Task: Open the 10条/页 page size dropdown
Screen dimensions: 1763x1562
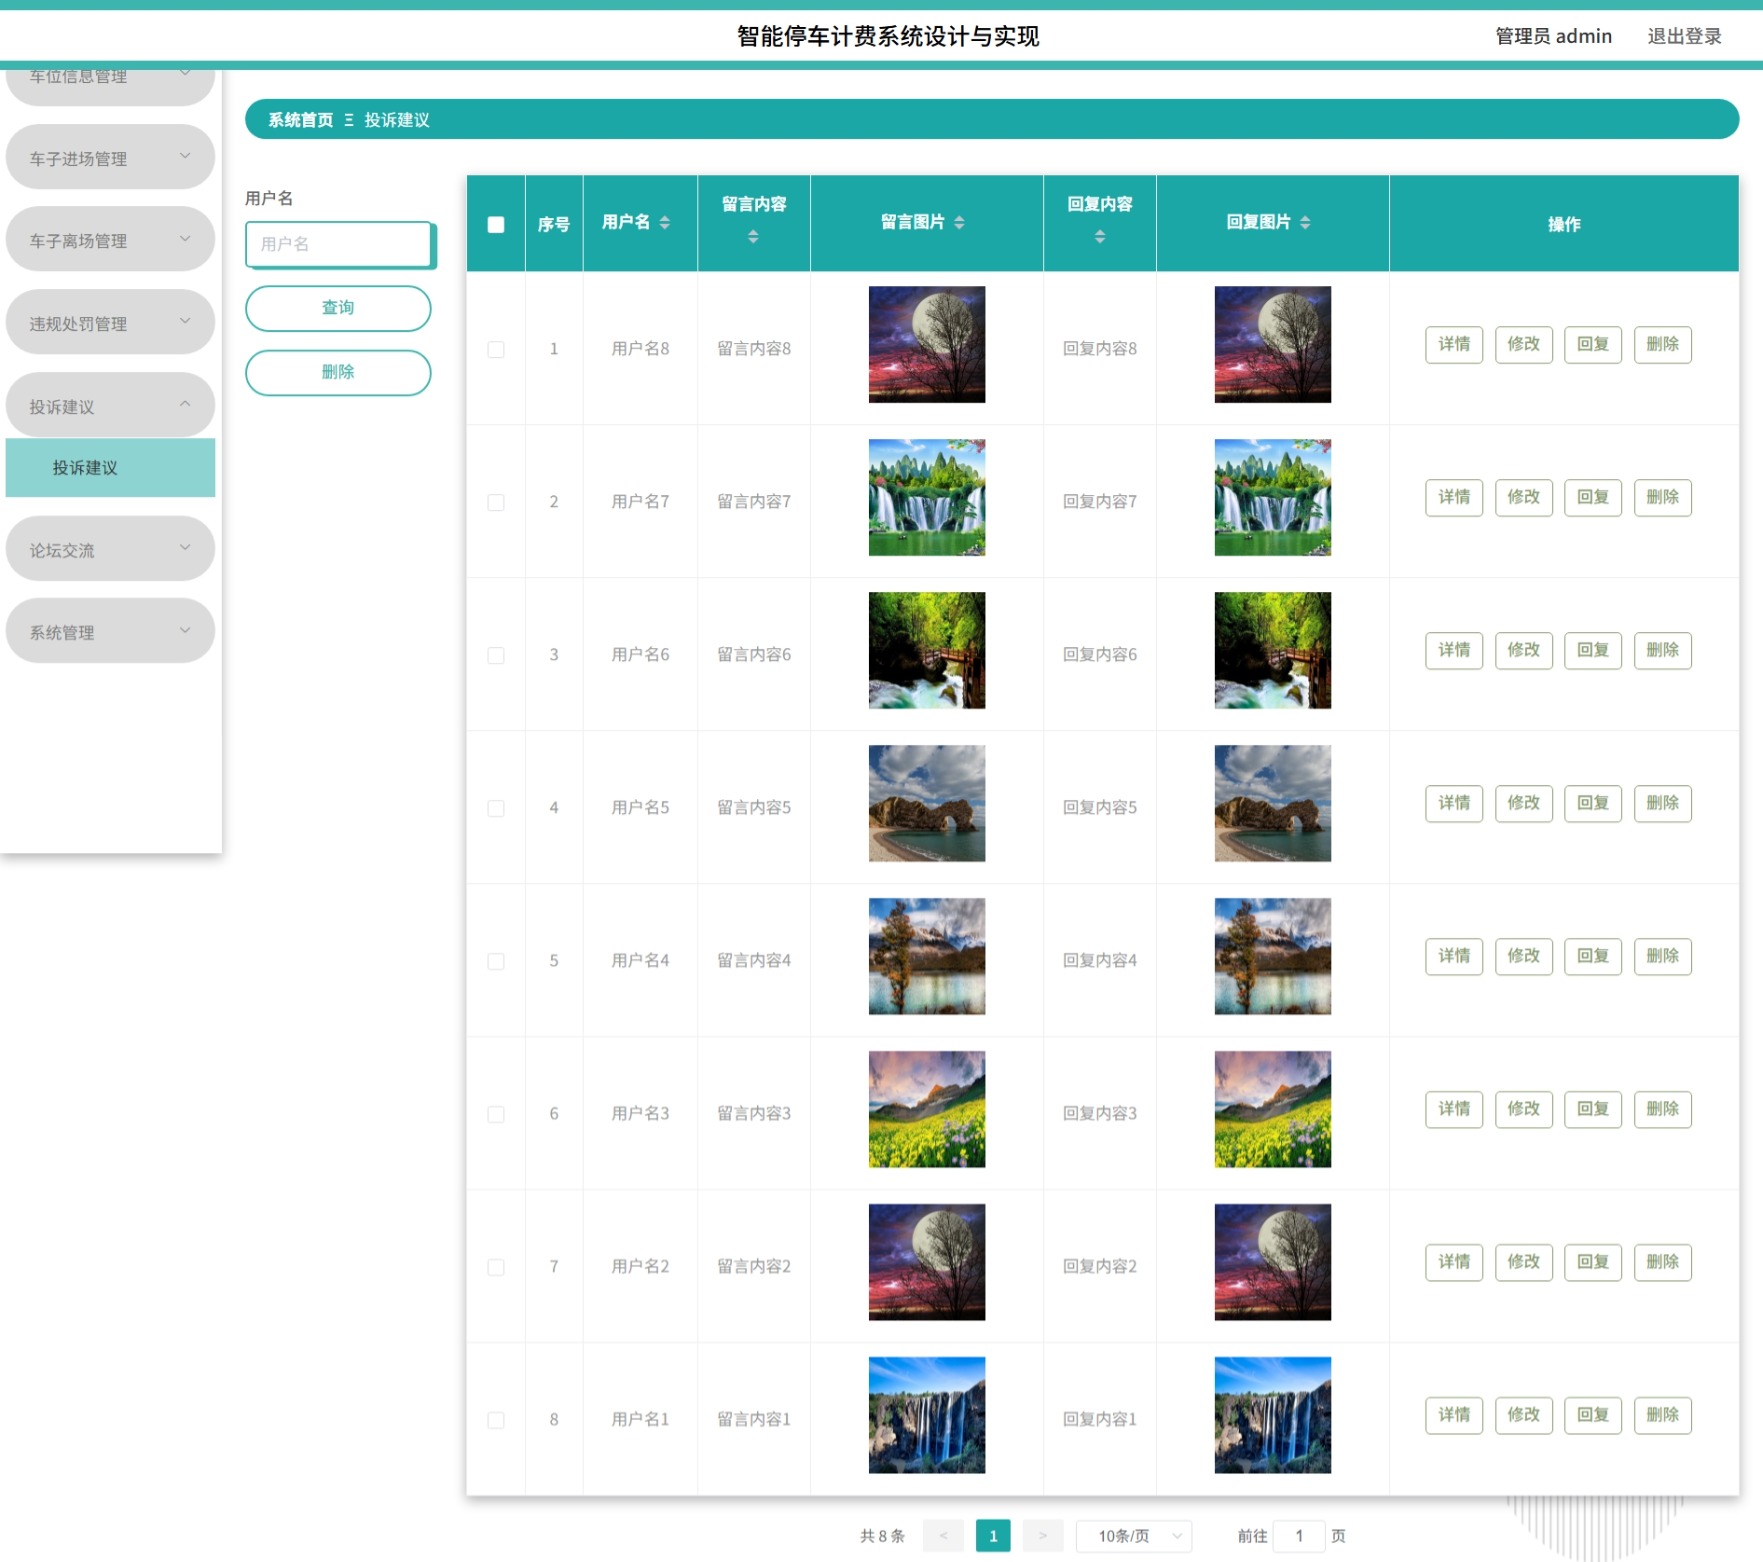Action: tap(1134, 1536)
